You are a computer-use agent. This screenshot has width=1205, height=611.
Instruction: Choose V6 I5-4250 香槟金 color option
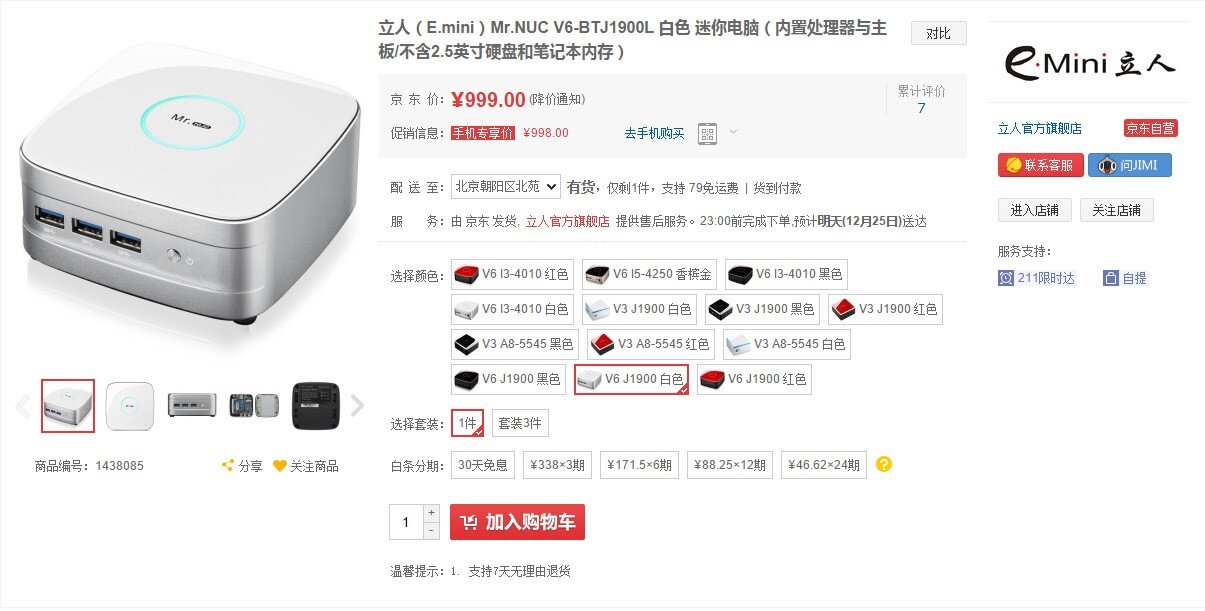click(648, 274)
